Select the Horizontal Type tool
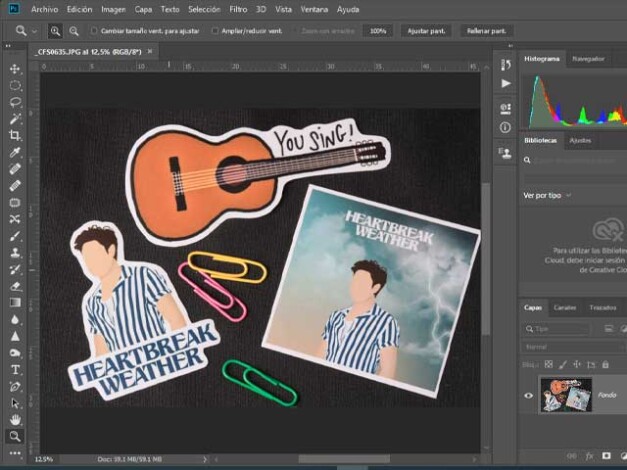Viewport: 627px width, 470px height. (x=15, y=370)
